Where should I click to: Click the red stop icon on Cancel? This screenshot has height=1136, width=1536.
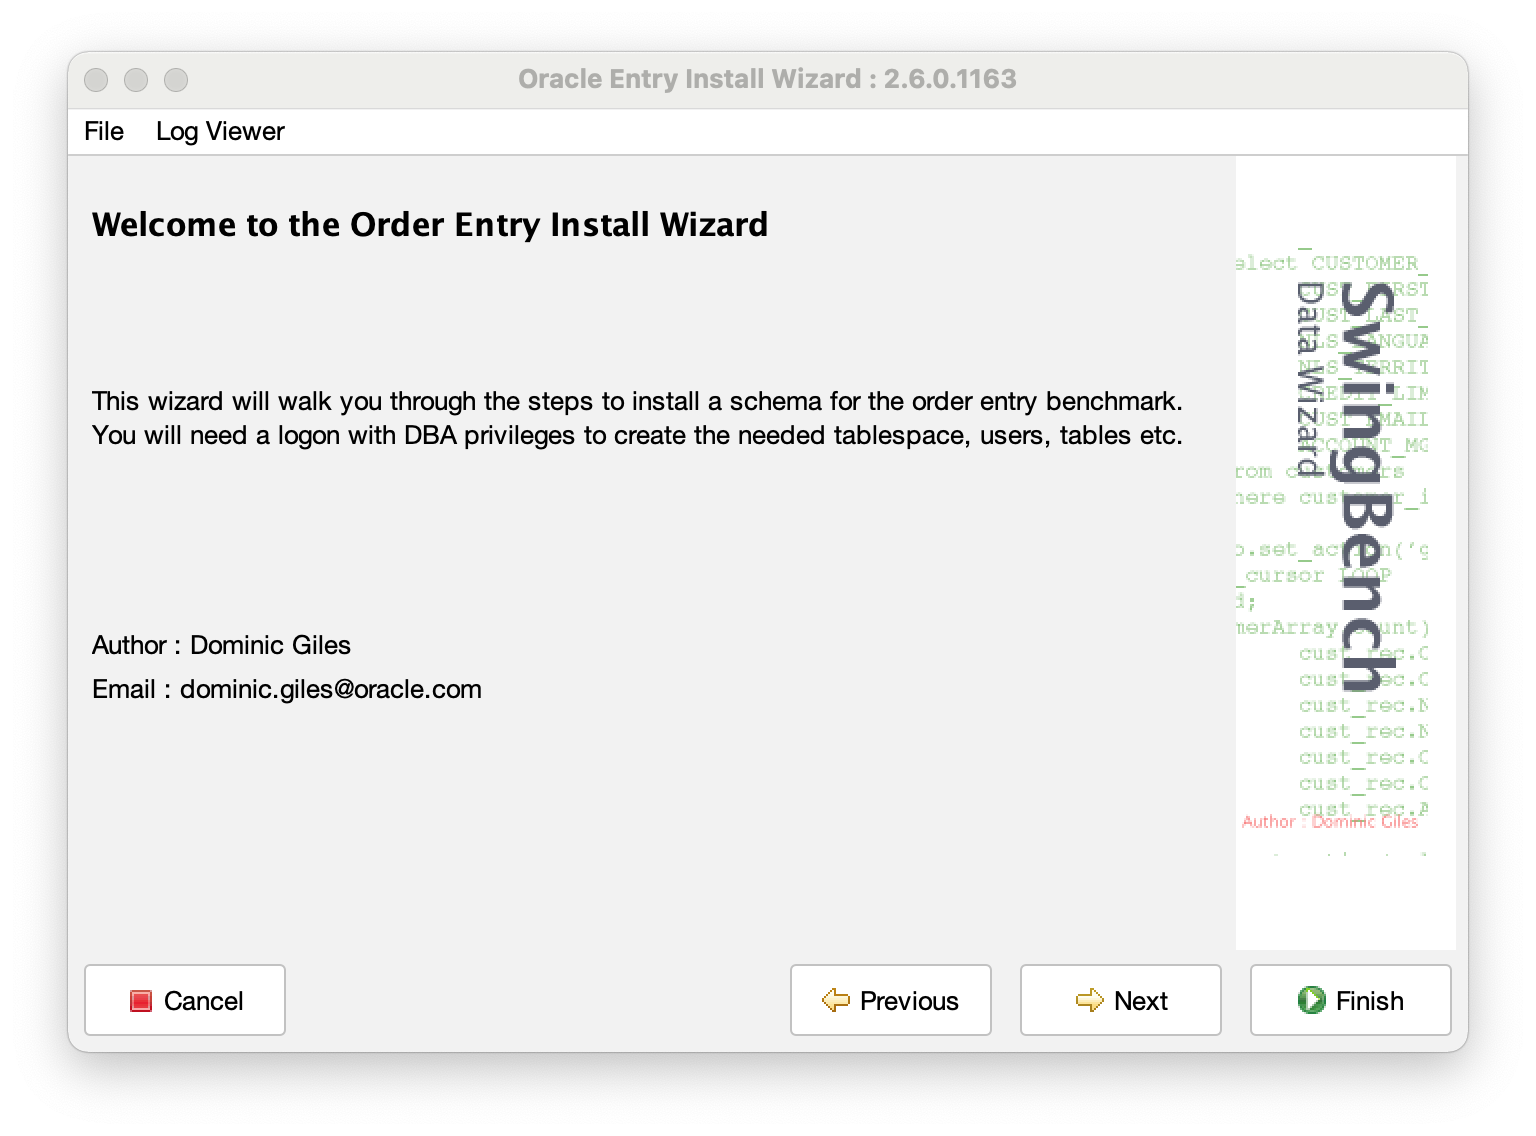(x=141, y=1000)
